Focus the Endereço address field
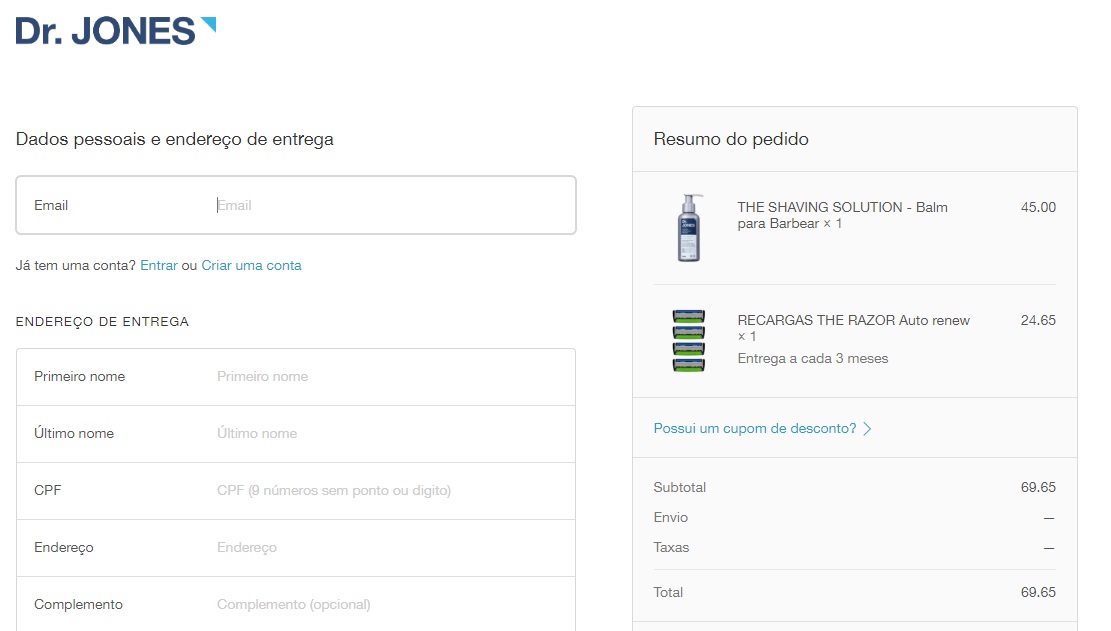The width and height of the screenshot is (1111, 631). click(296, 547)
